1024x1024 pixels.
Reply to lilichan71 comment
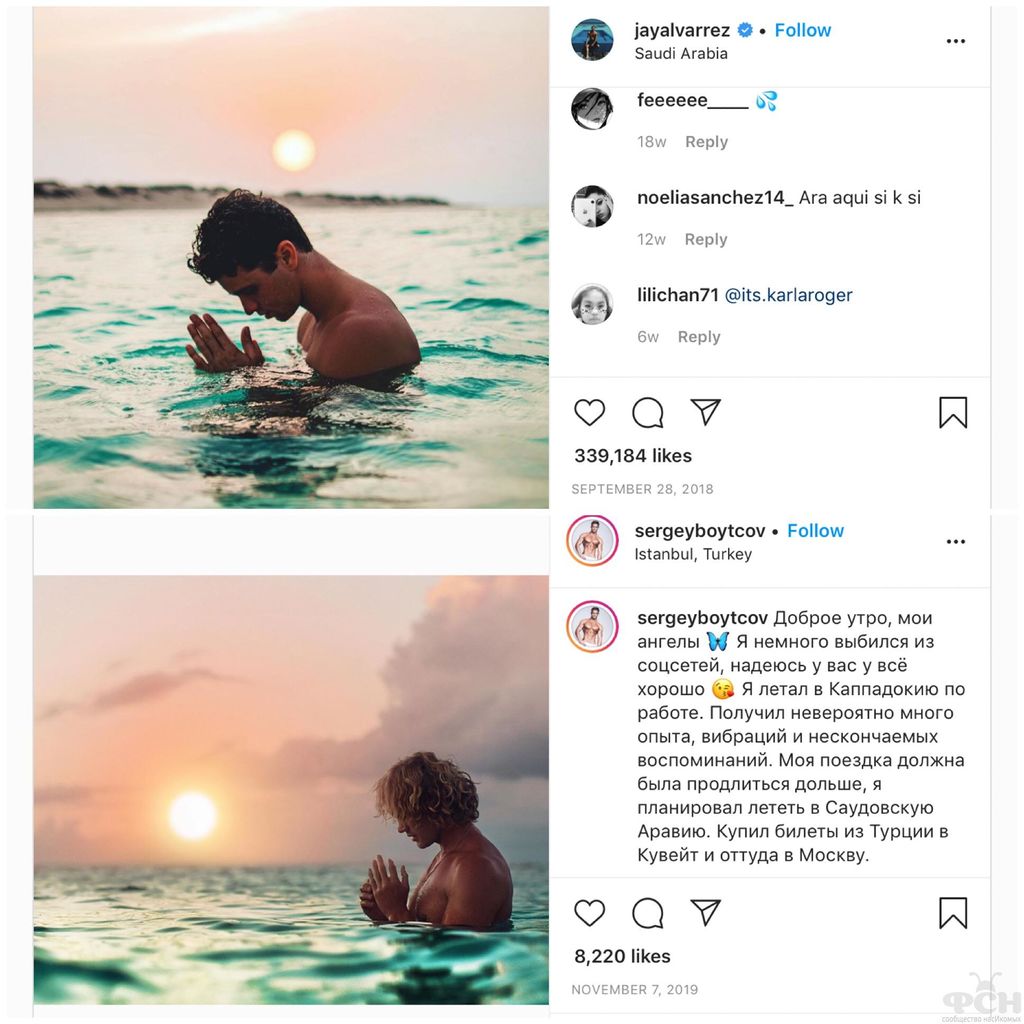click(699, 337)
